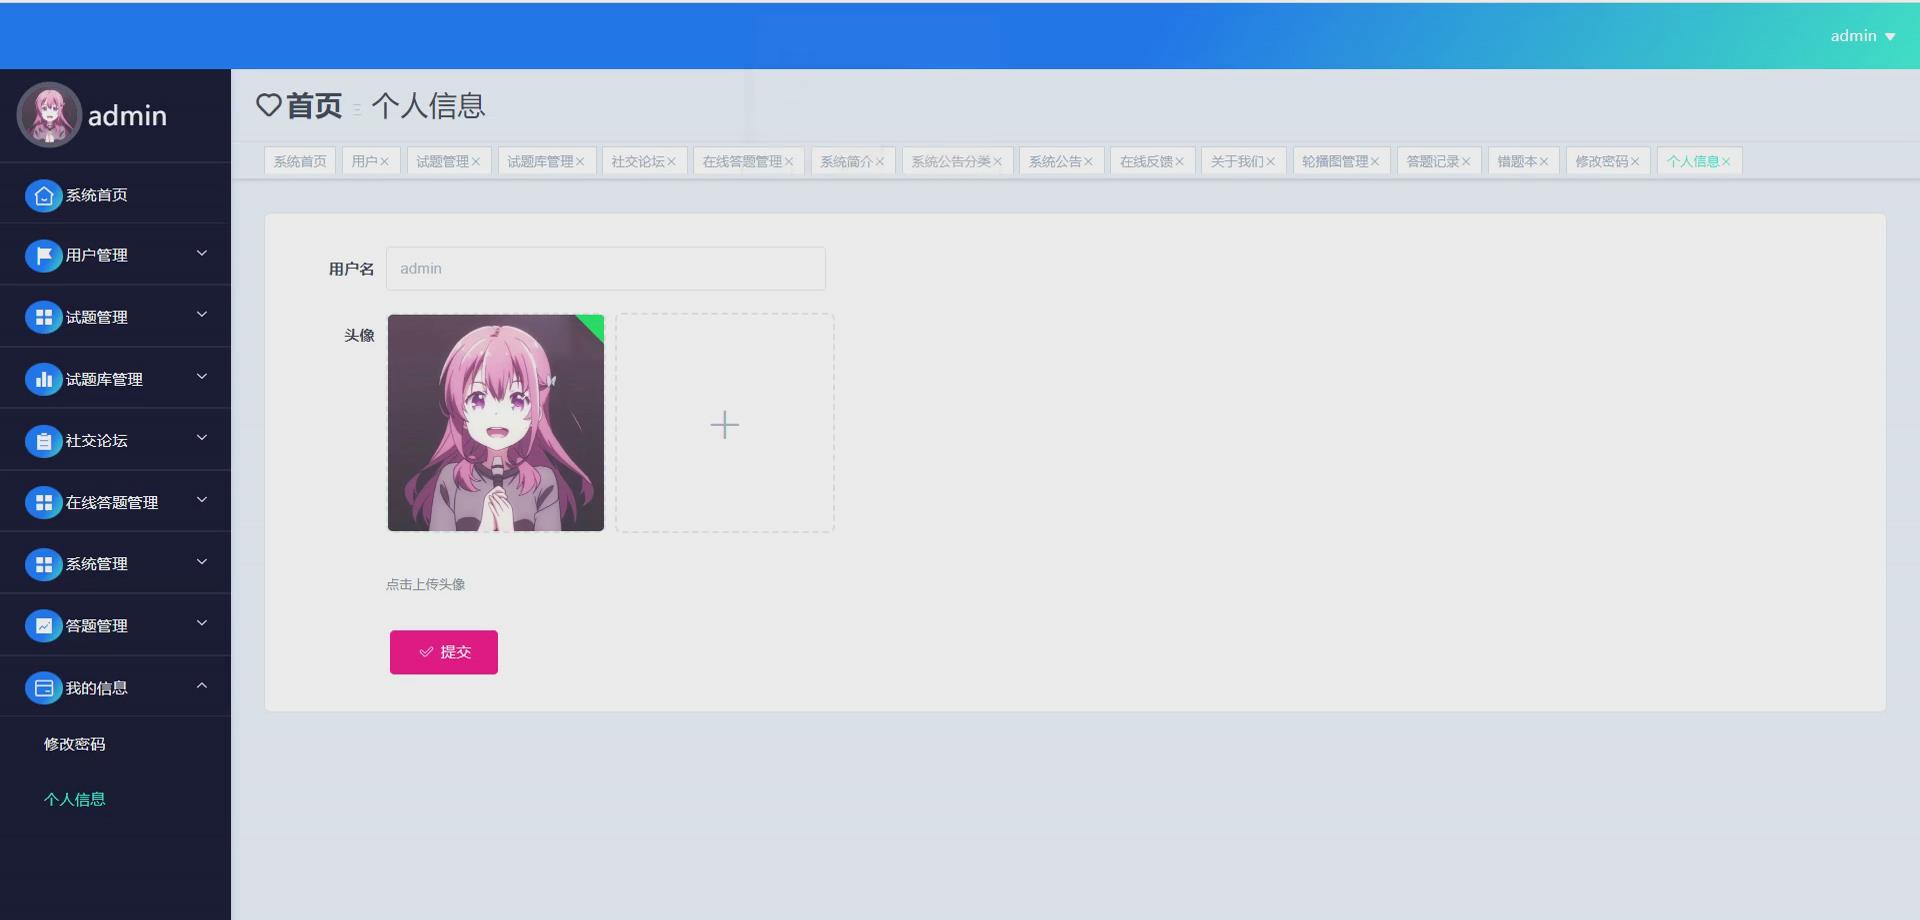This screenshot has height=920, width=1920.
Task: Open 试题库管理 via its chart icon
Action: [43, 378]
